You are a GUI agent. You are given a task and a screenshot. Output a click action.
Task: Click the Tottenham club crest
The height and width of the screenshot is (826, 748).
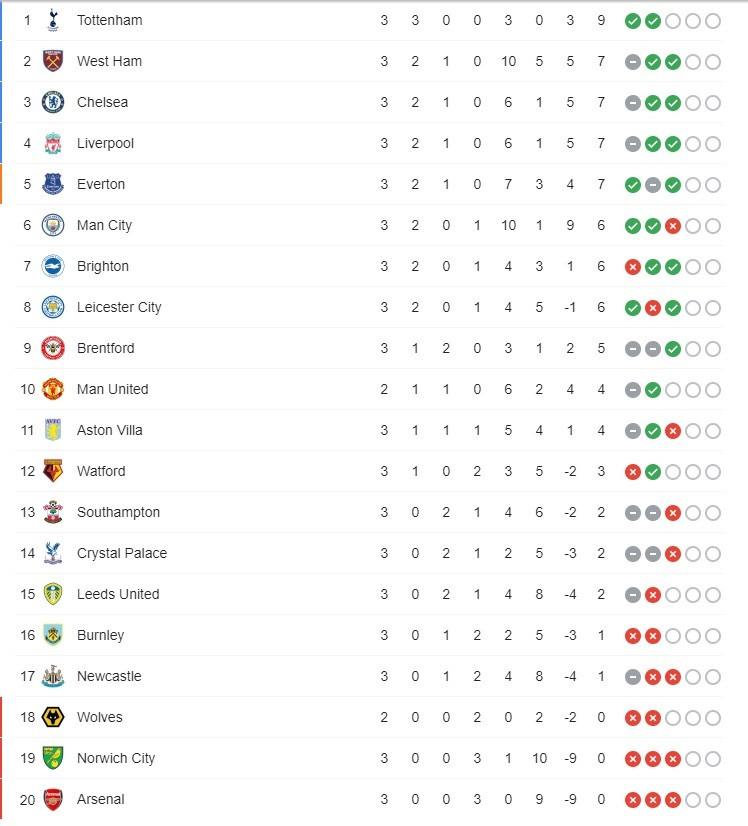click(x=52, y=20)
